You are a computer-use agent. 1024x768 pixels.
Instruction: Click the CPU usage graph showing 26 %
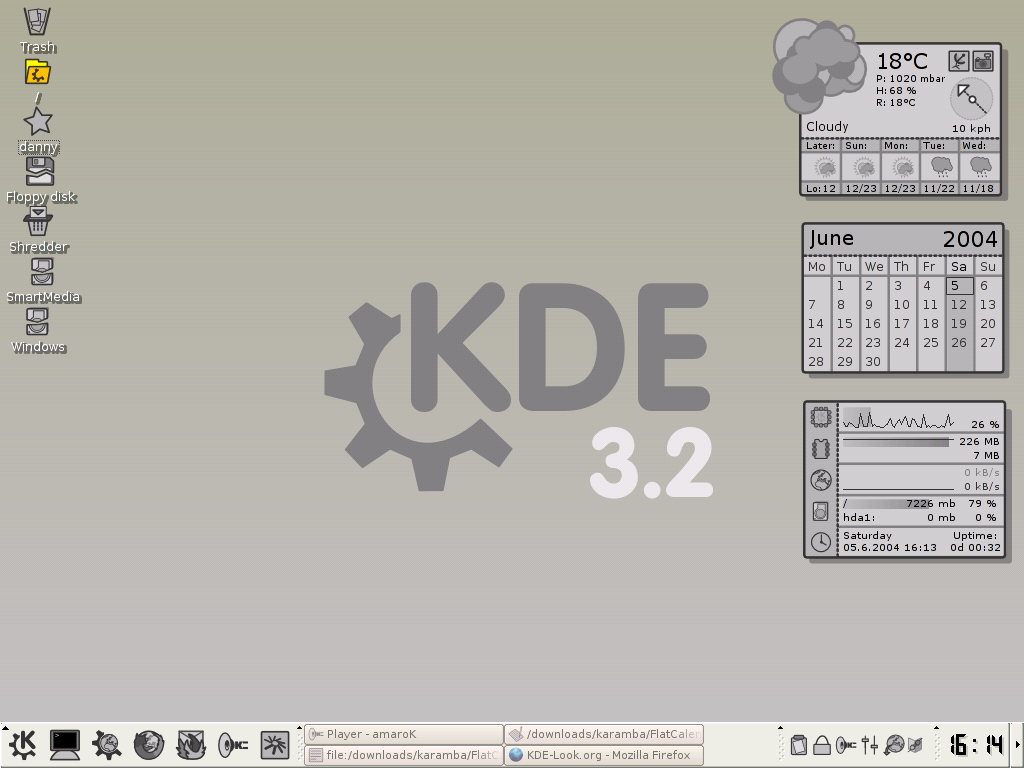(899, 419)
